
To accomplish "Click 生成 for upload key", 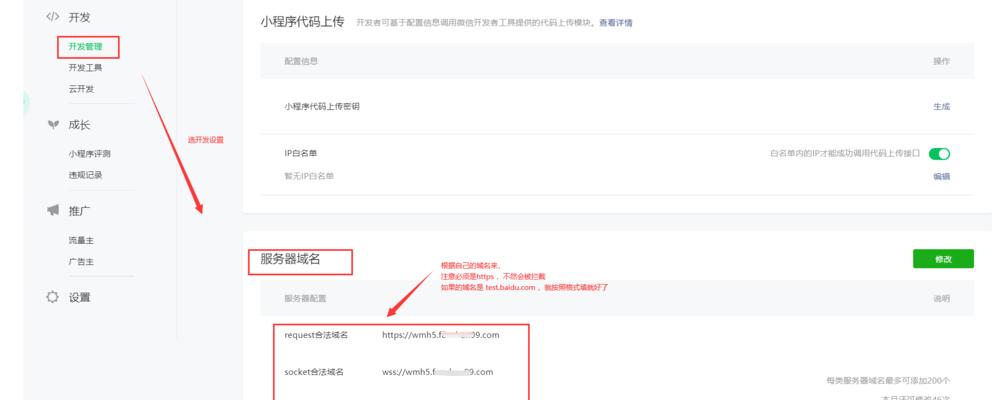I will [x=941, y=107].
